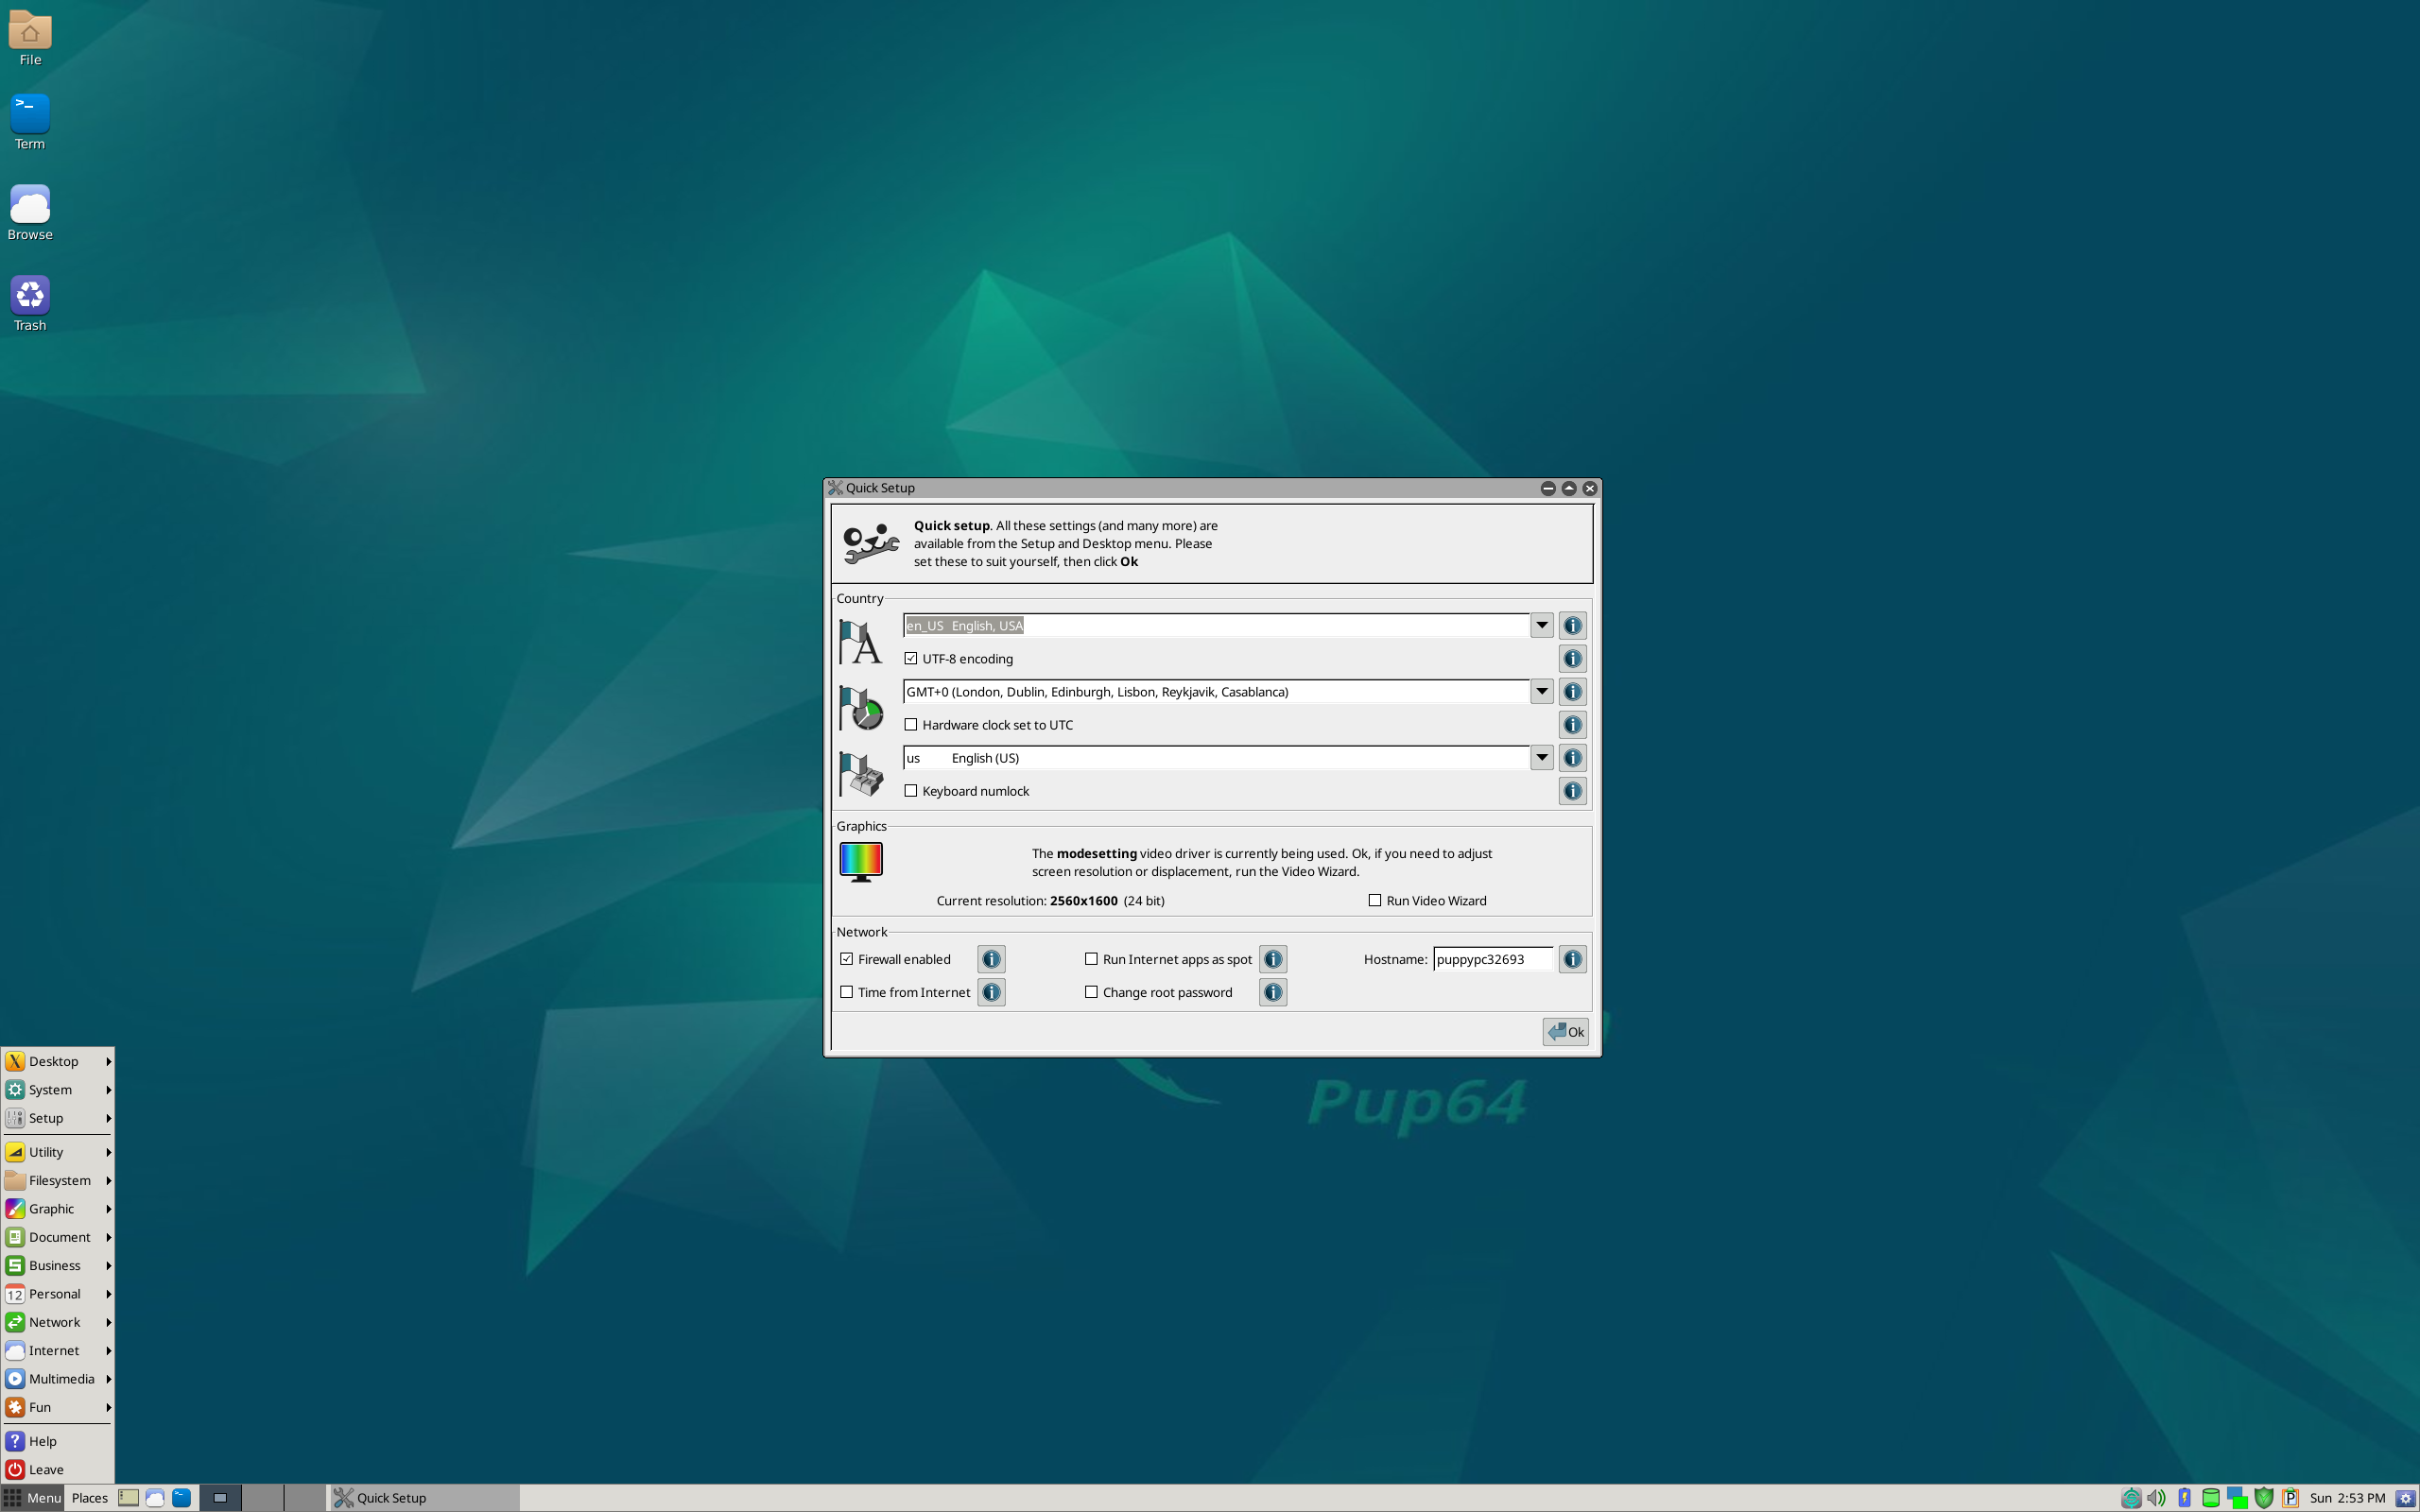Show info for the country locale setting
This screenshot has width=2420, height=1512.
coord(1572,625)
